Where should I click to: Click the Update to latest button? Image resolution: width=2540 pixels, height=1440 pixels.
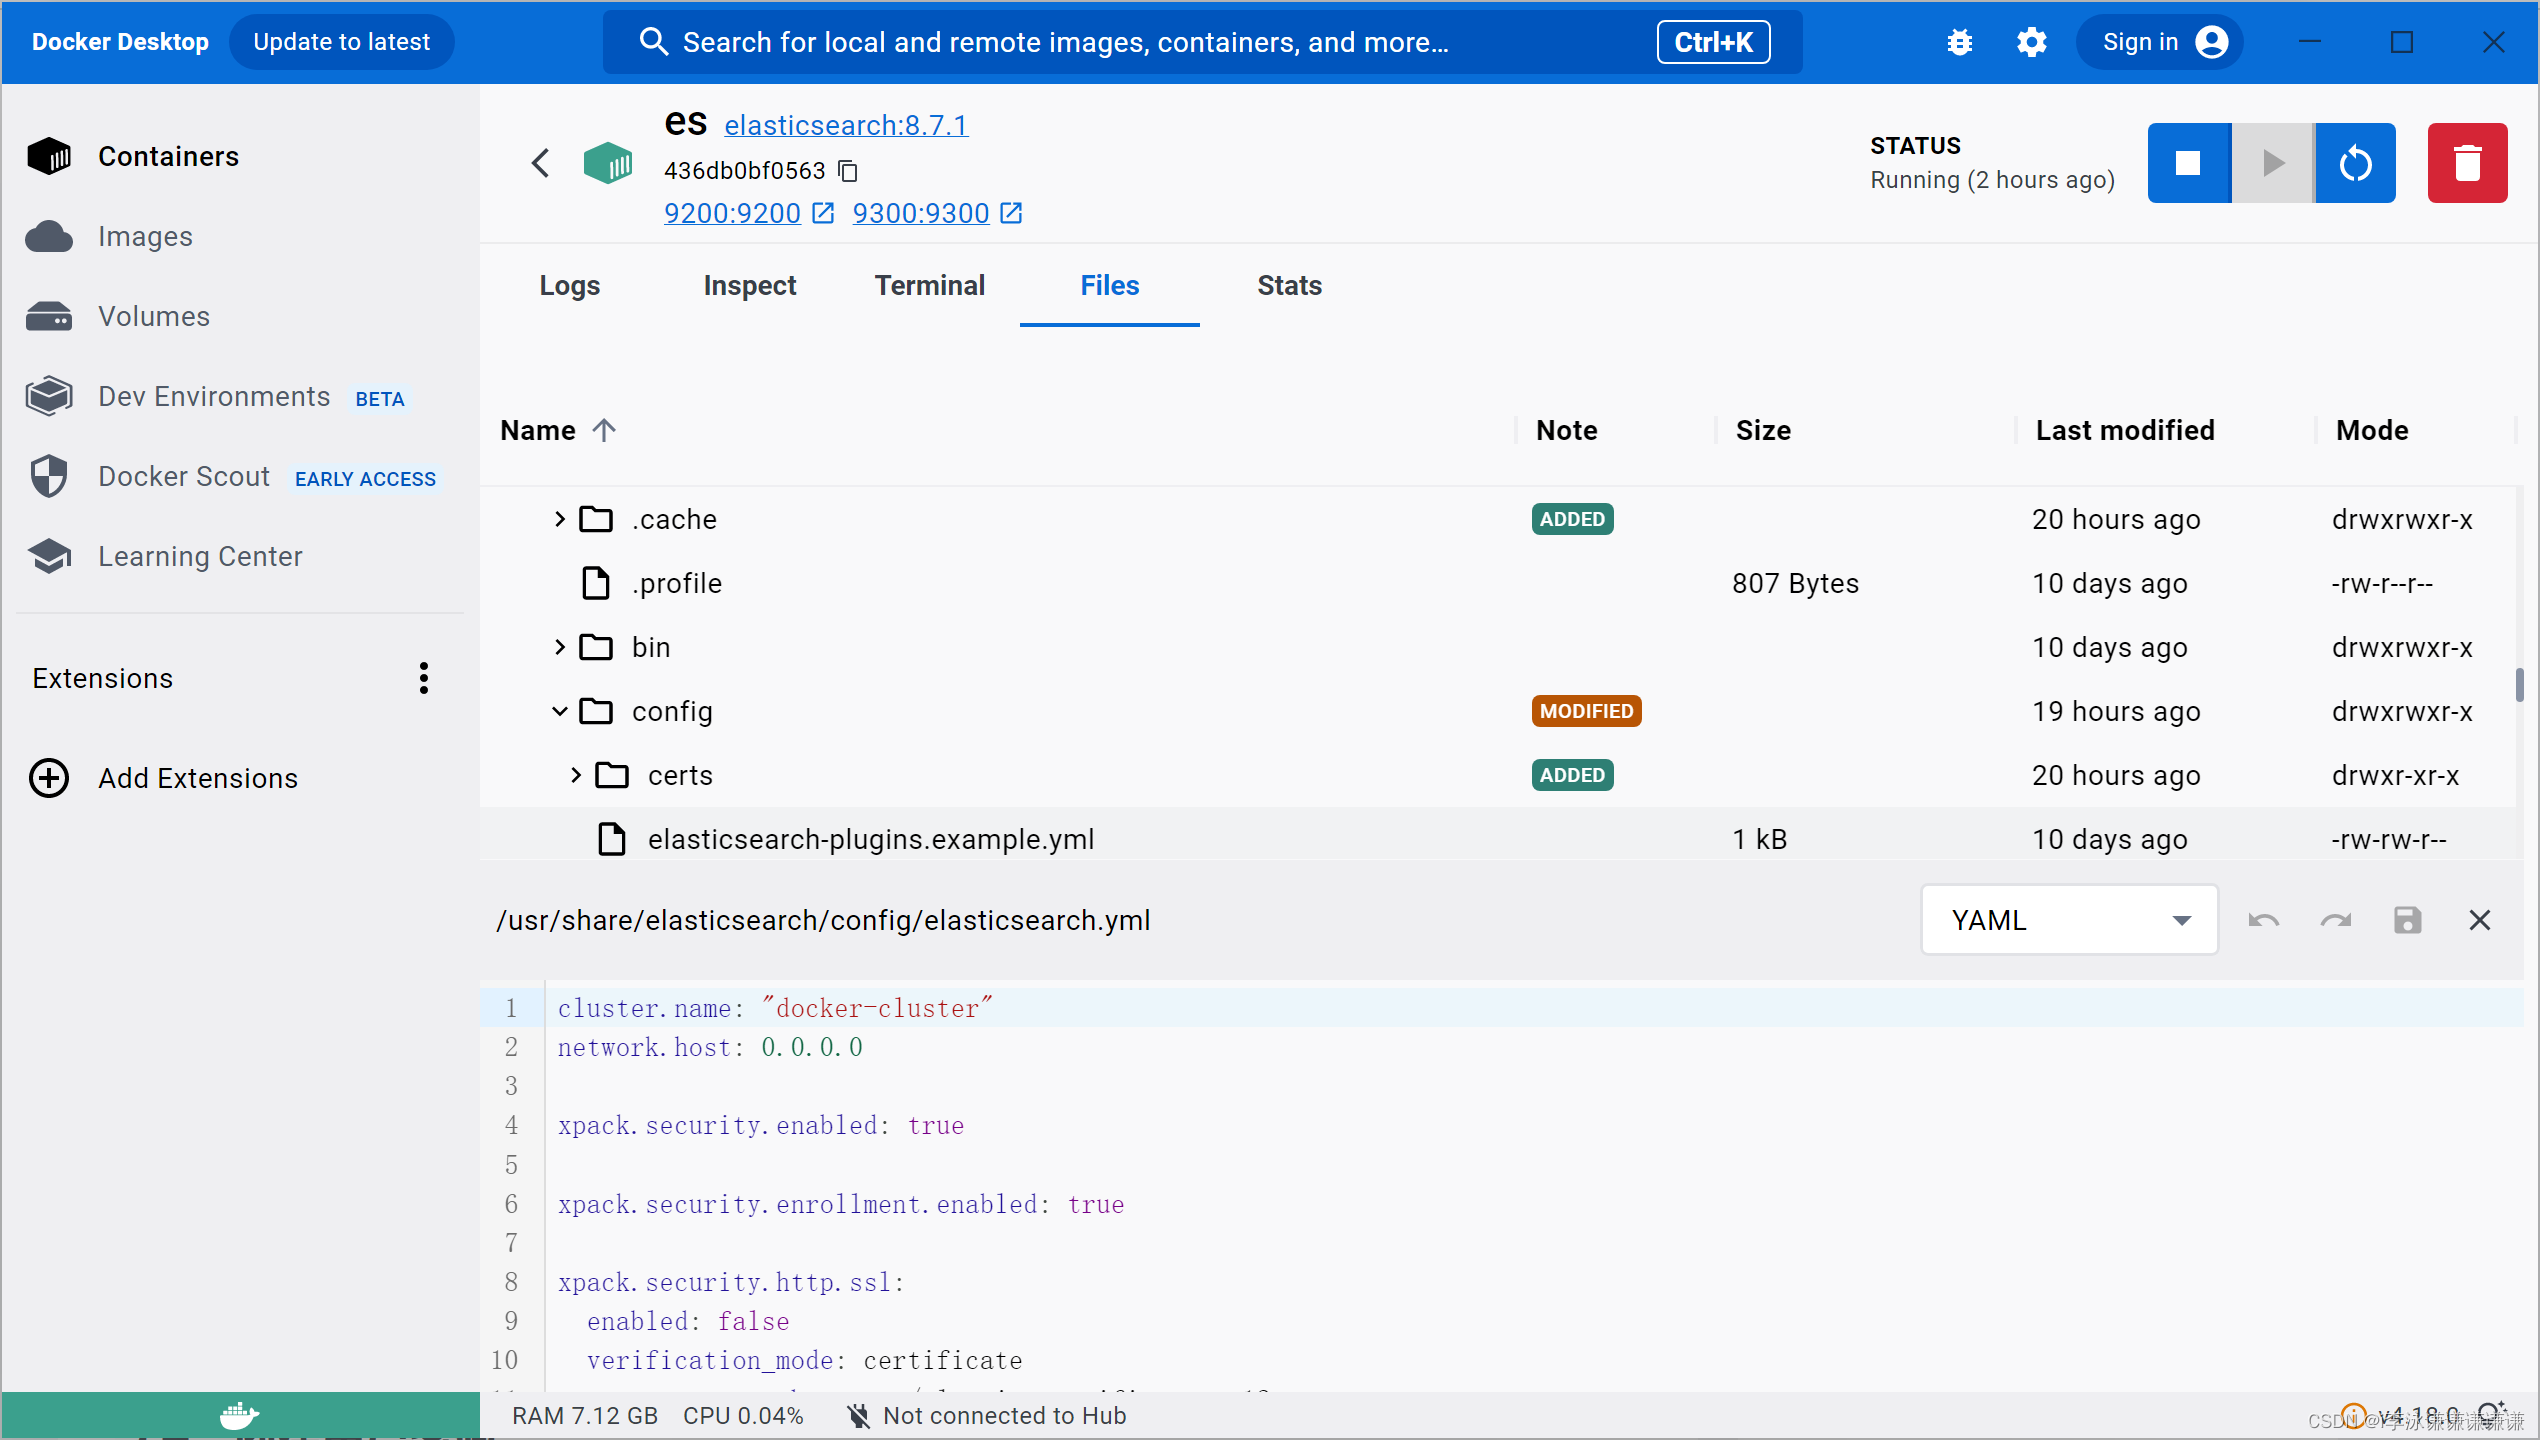(x=341, y=42)
